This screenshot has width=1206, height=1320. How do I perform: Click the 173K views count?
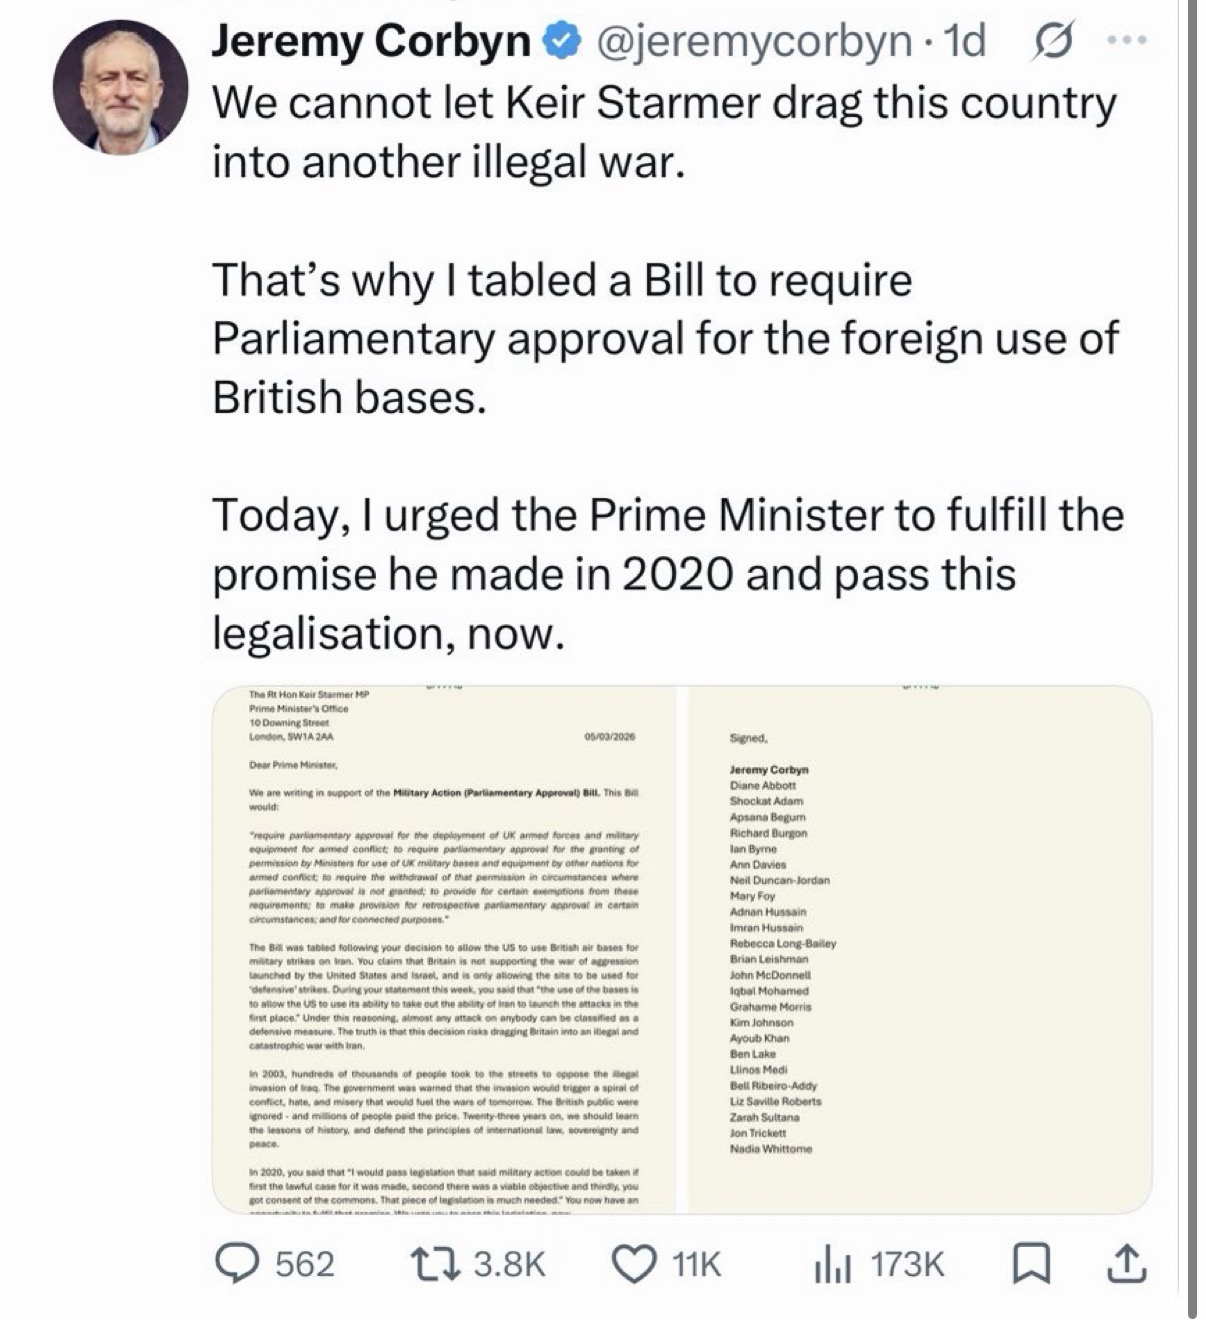click(x=907, y=1265)
